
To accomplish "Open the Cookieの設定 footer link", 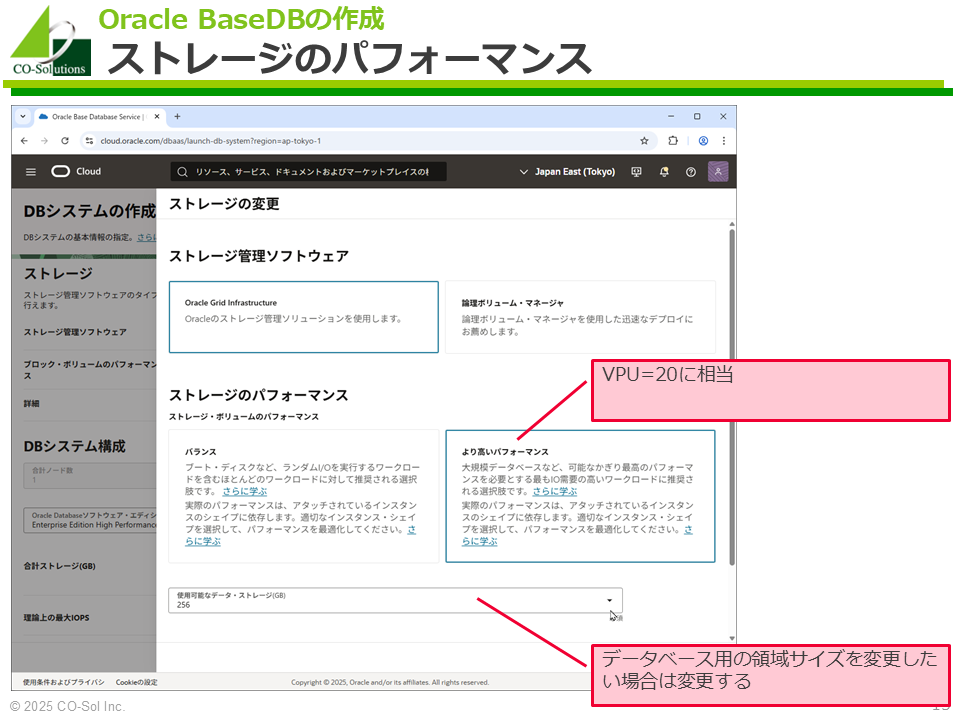I will click(137, 682).
